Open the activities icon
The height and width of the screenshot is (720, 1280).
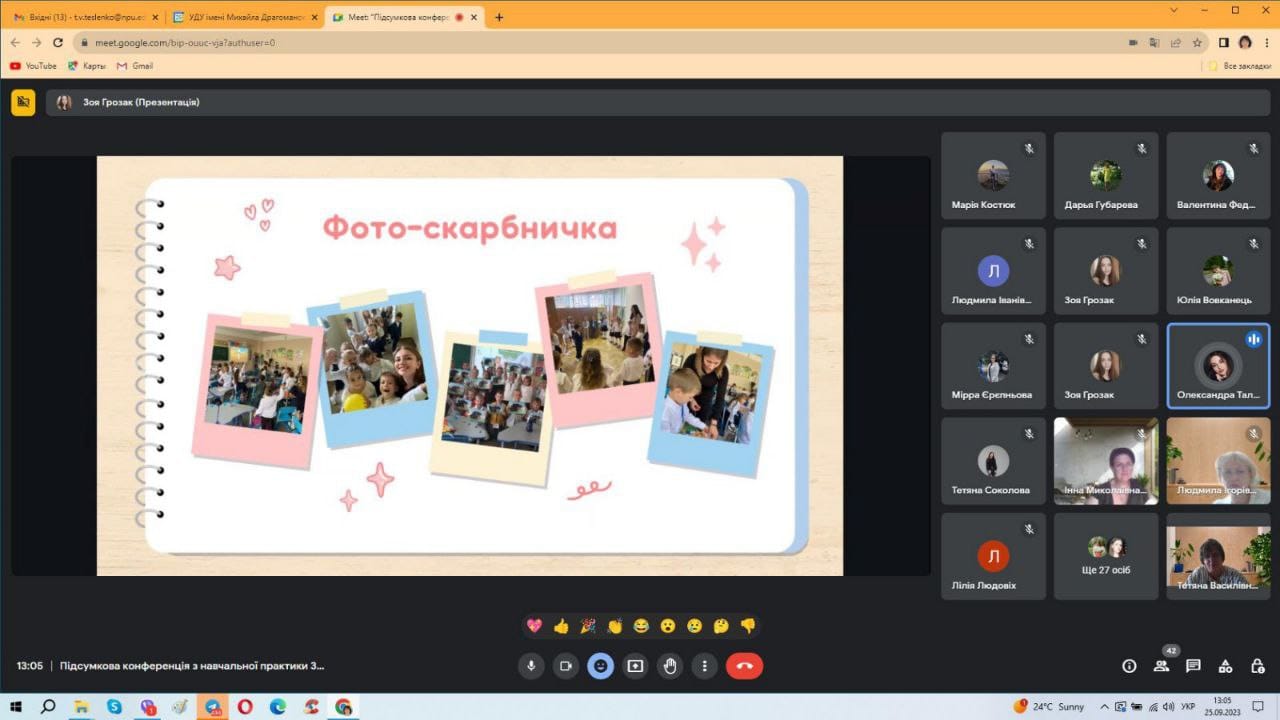pyautogui.click(x=1225, y=666)
